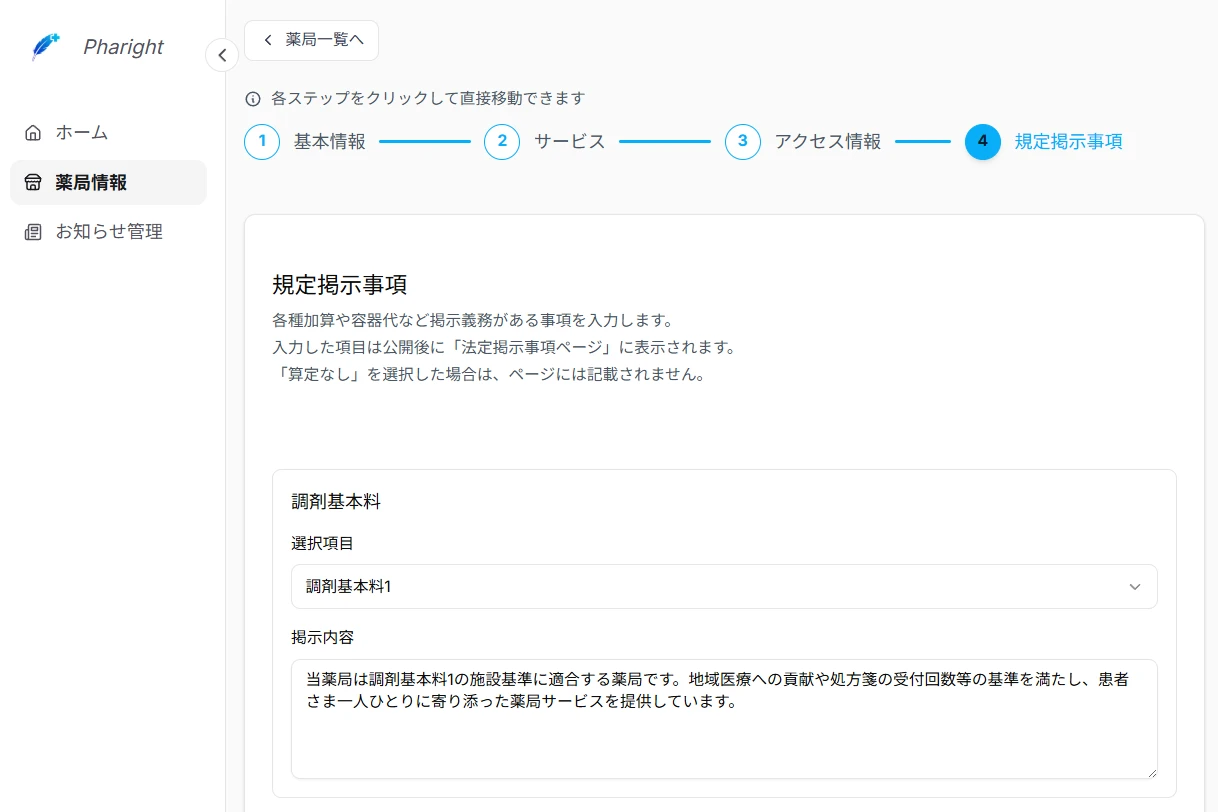The image size is (1218, 812).
Task: Go to the アクセス情報 step label
Action: (x=827, y=142)
